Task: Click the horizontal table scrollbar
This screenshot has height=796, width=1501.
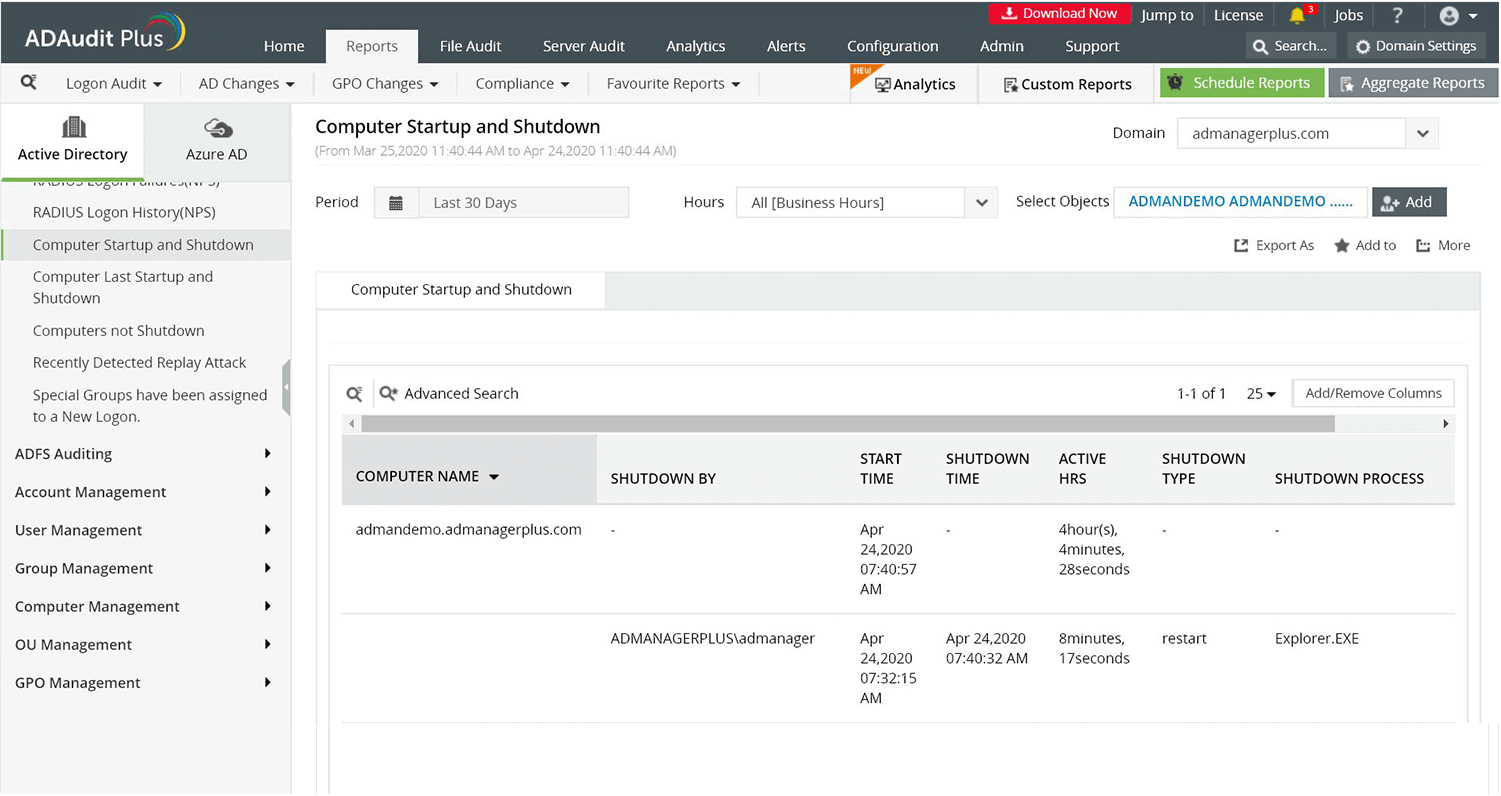Action: 848,424
